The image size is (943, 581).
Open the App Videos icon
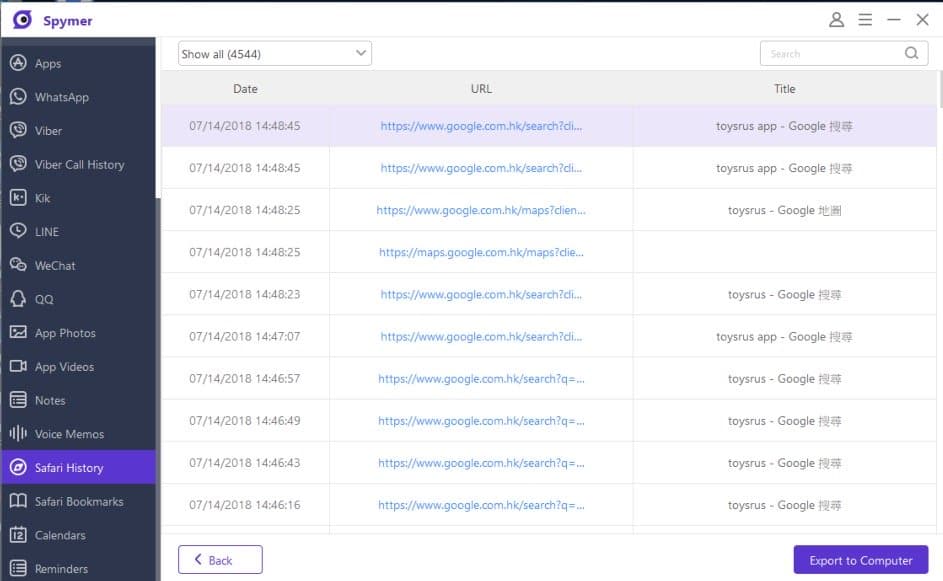18,366
